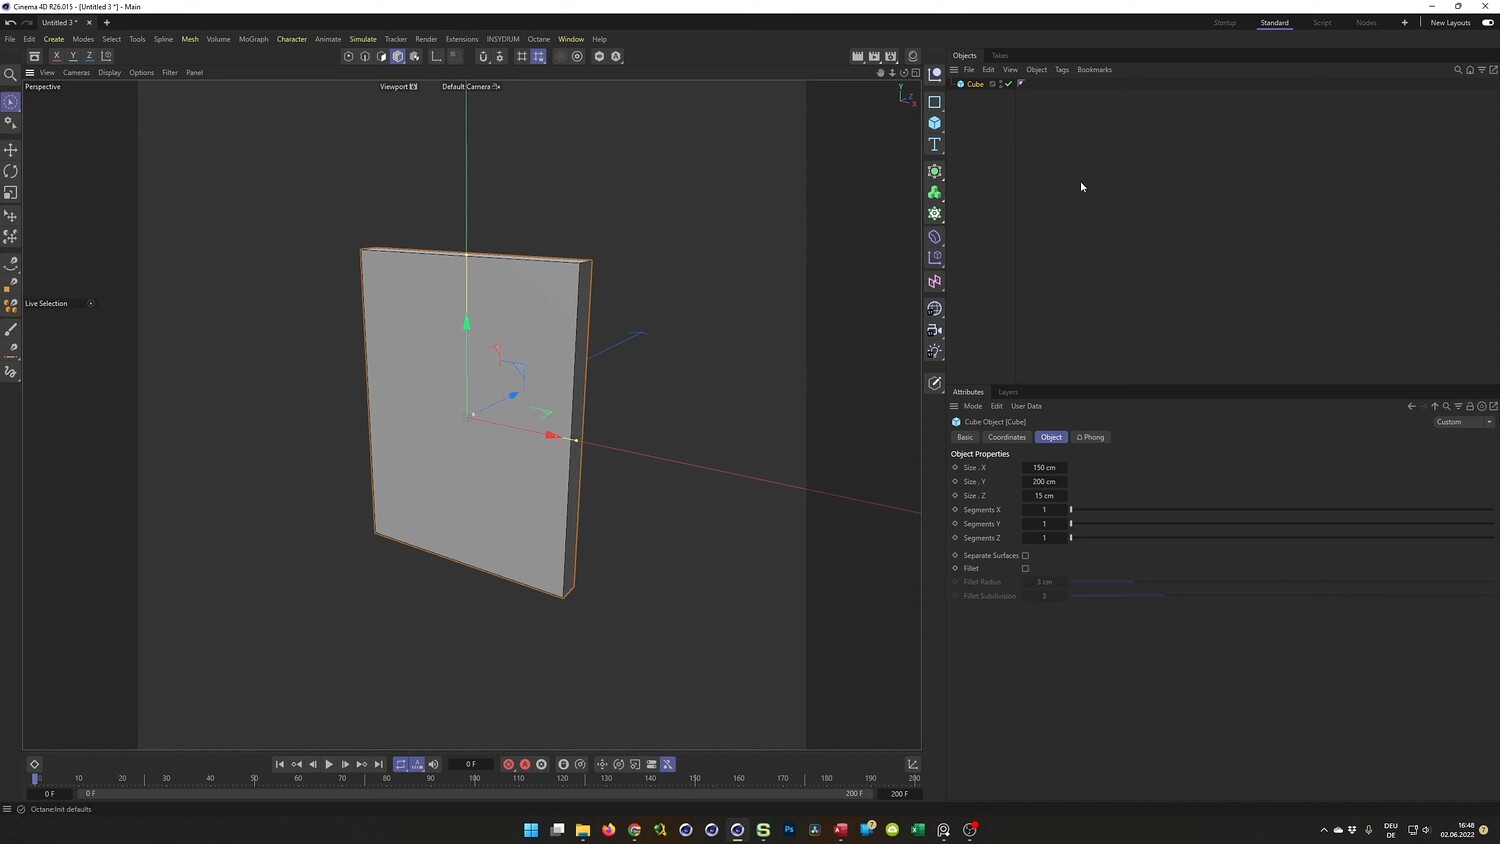Toggle Z axis lock

point(89,57)
